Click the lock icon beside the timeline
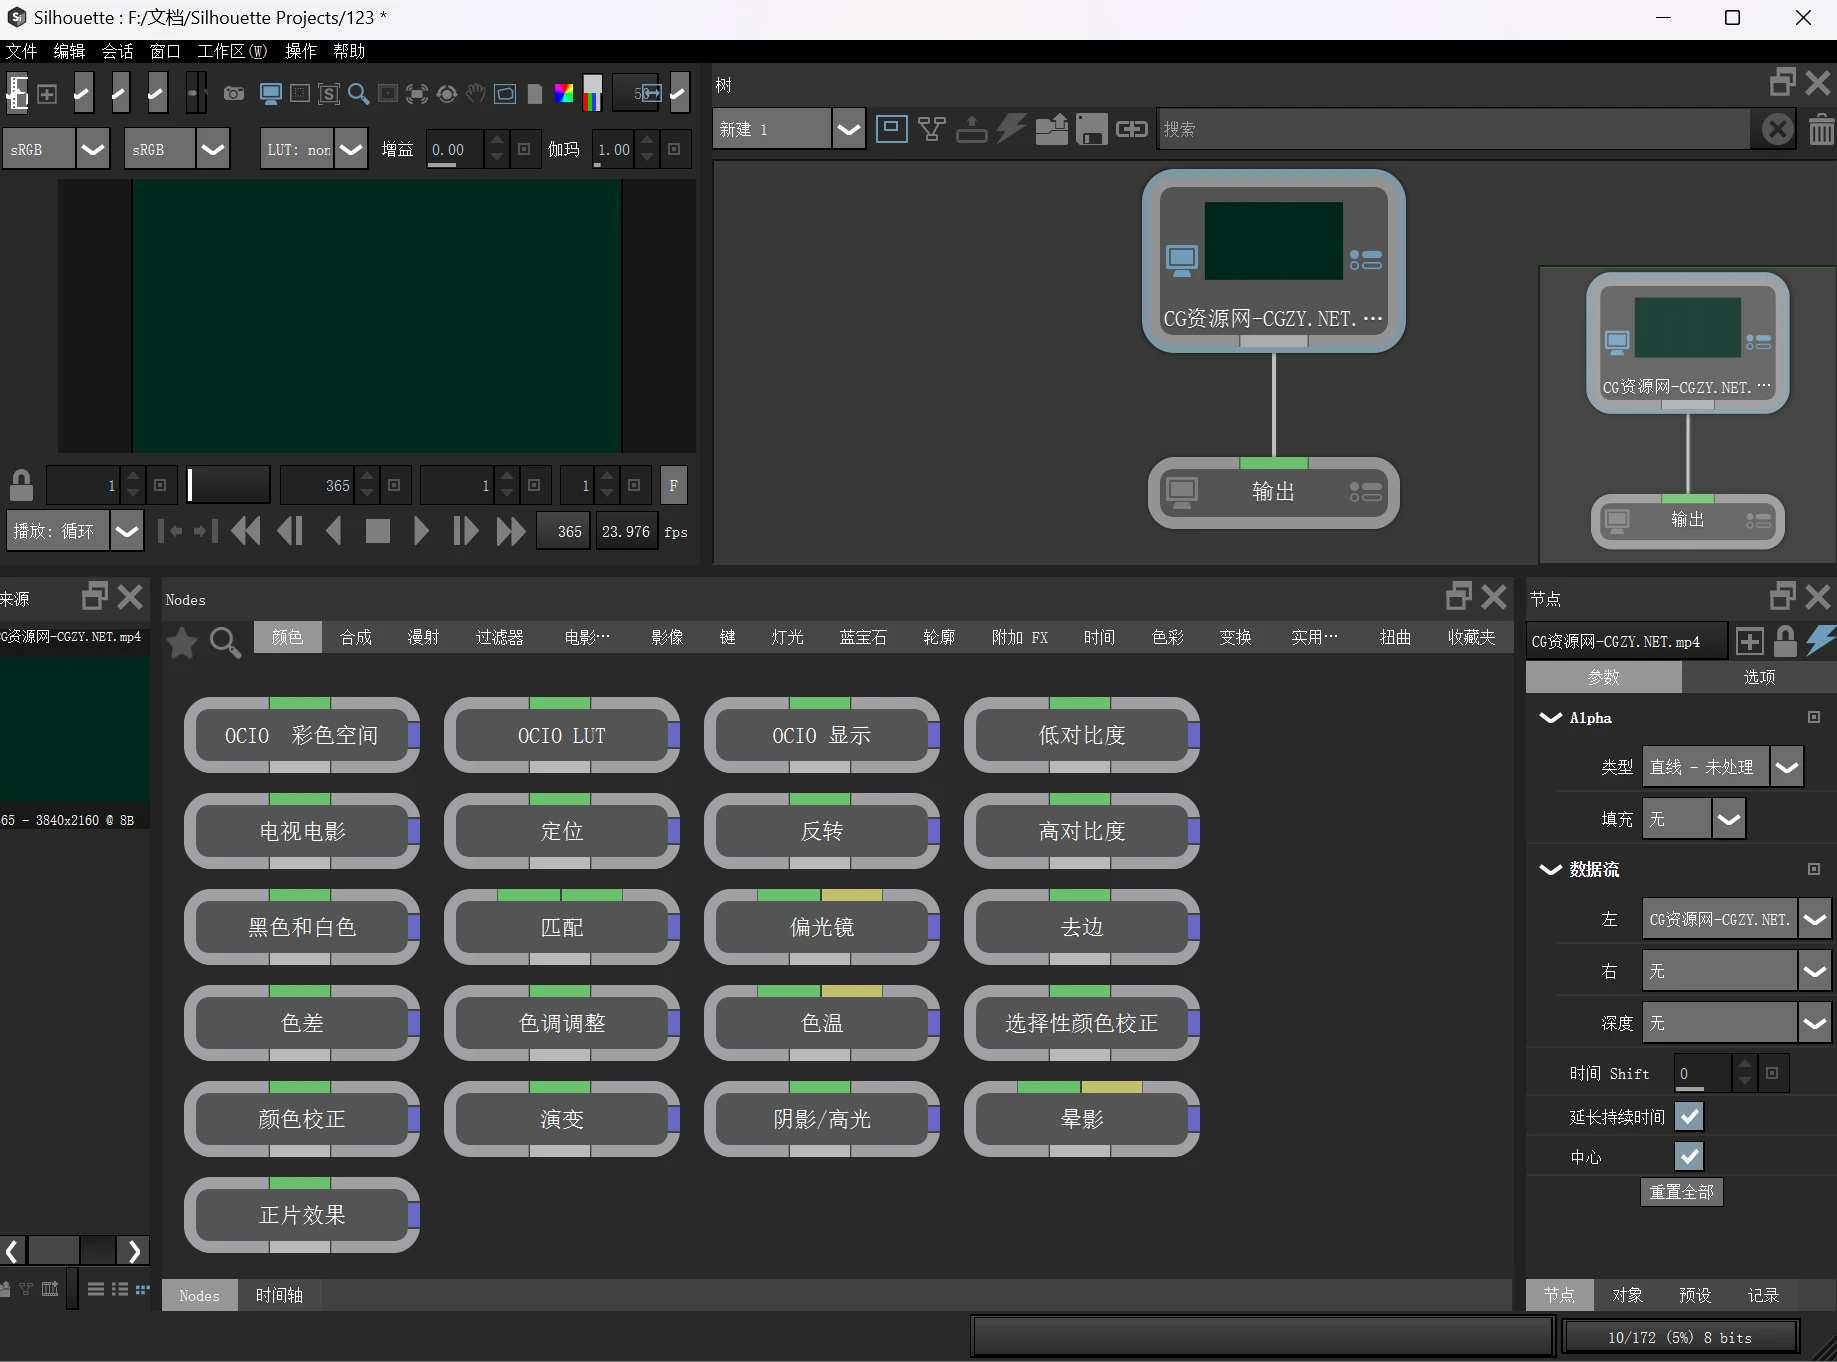The height and width of the screenshot is (1362, 1837). click(21, 486)
